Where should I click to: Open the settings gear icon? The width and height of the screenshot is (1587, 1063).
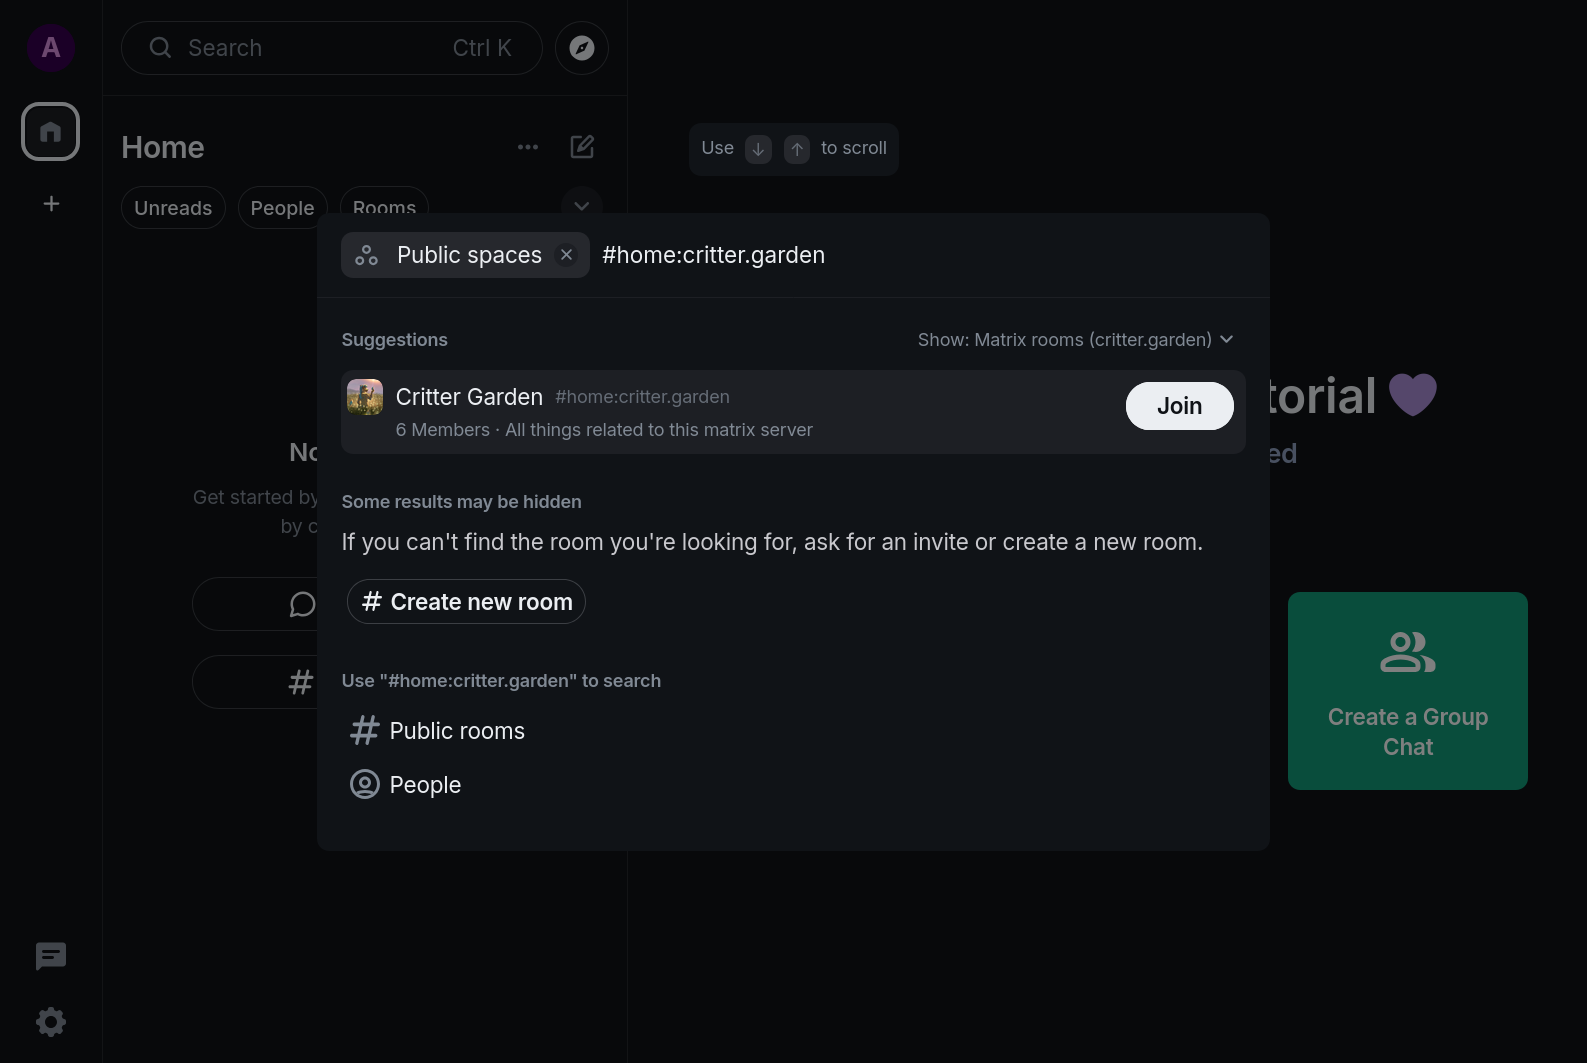(x=51, y=1021)
